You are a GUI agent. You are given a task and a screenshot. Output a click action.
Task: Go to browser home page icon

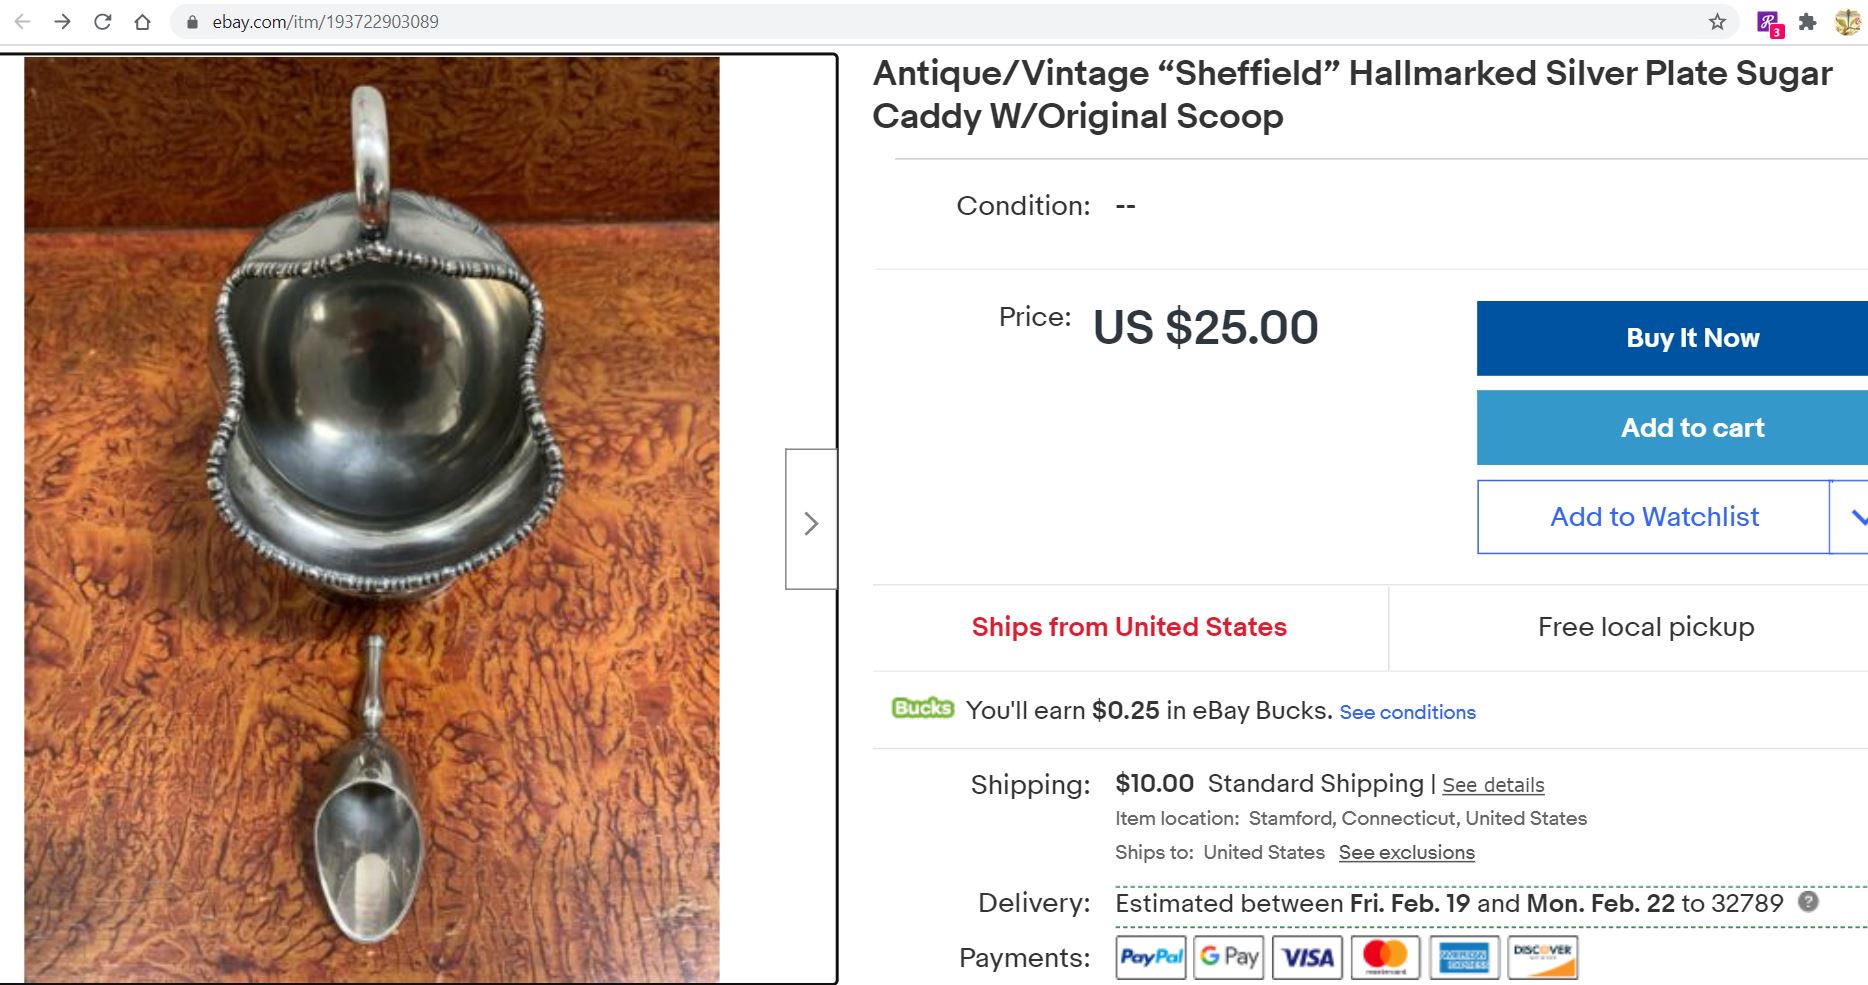[142, 21]
